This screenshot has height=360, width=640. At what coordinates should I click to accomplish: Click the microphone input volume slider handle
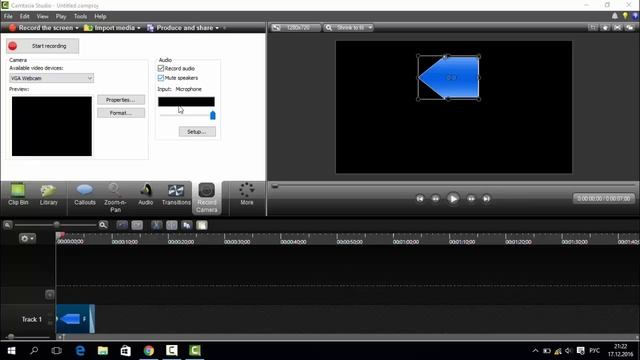tap(213, 116)
